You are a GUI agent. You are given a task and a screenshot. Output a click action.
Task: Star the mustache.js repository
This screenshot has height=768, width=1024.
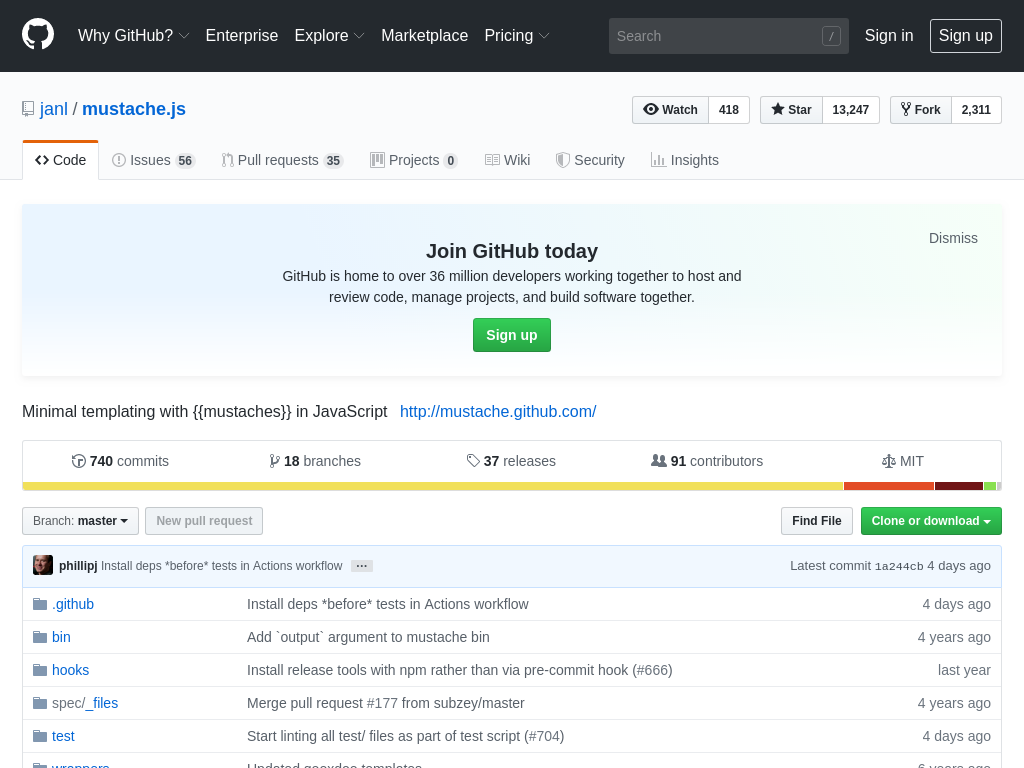click(x=791, y=110)
